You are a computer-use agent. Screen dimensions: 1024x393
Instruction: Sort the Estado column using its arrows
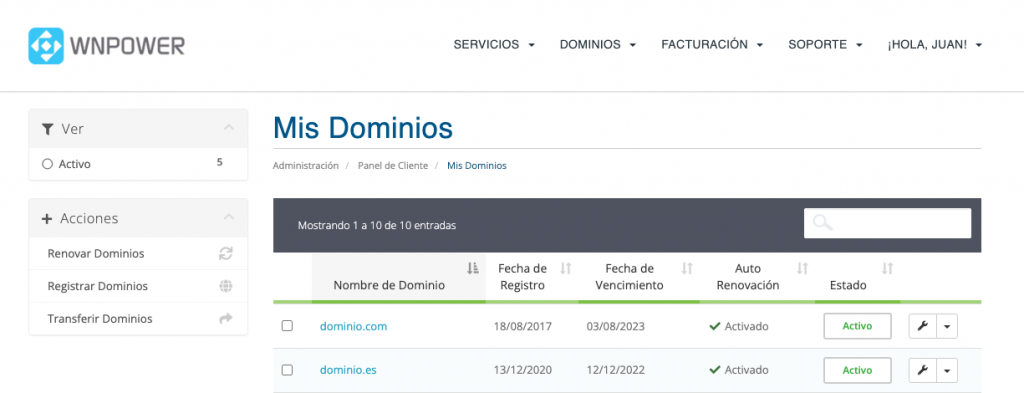tap(887, 268)
